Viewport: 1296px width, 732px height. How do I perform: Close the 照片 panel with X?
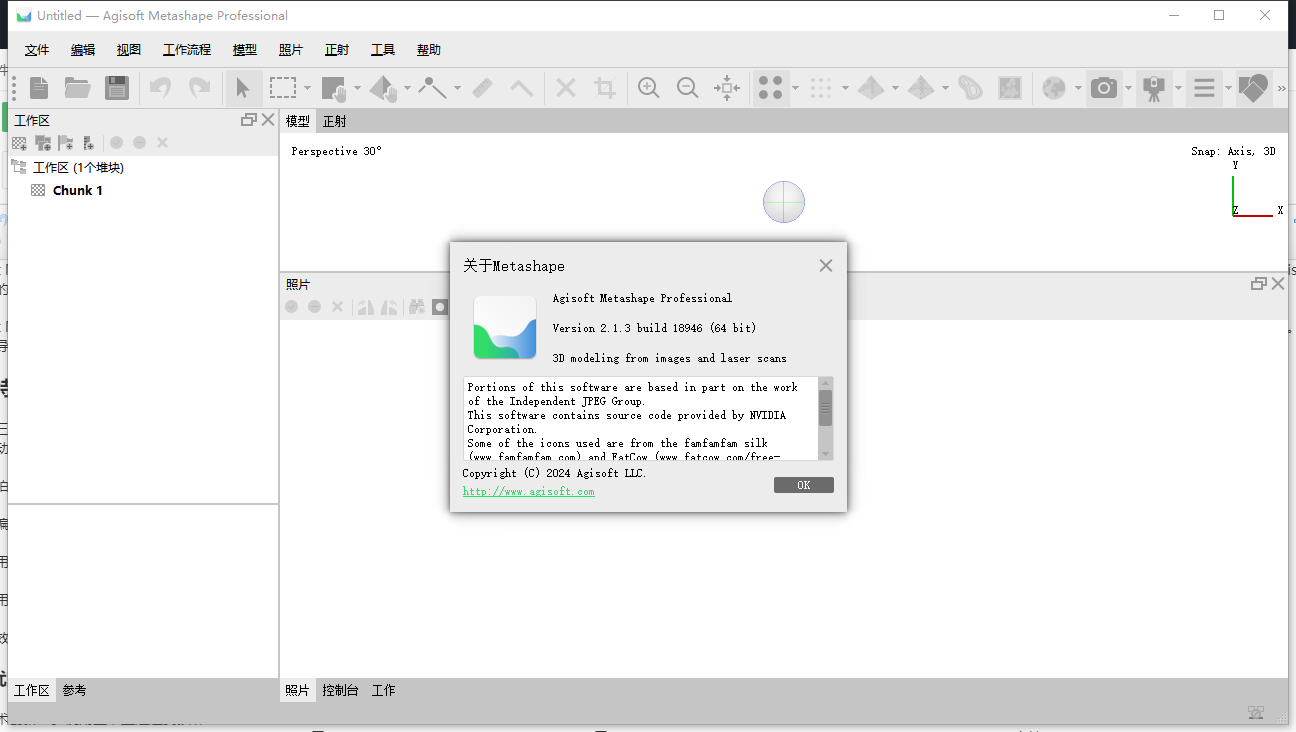click(x=1277, y=284)
